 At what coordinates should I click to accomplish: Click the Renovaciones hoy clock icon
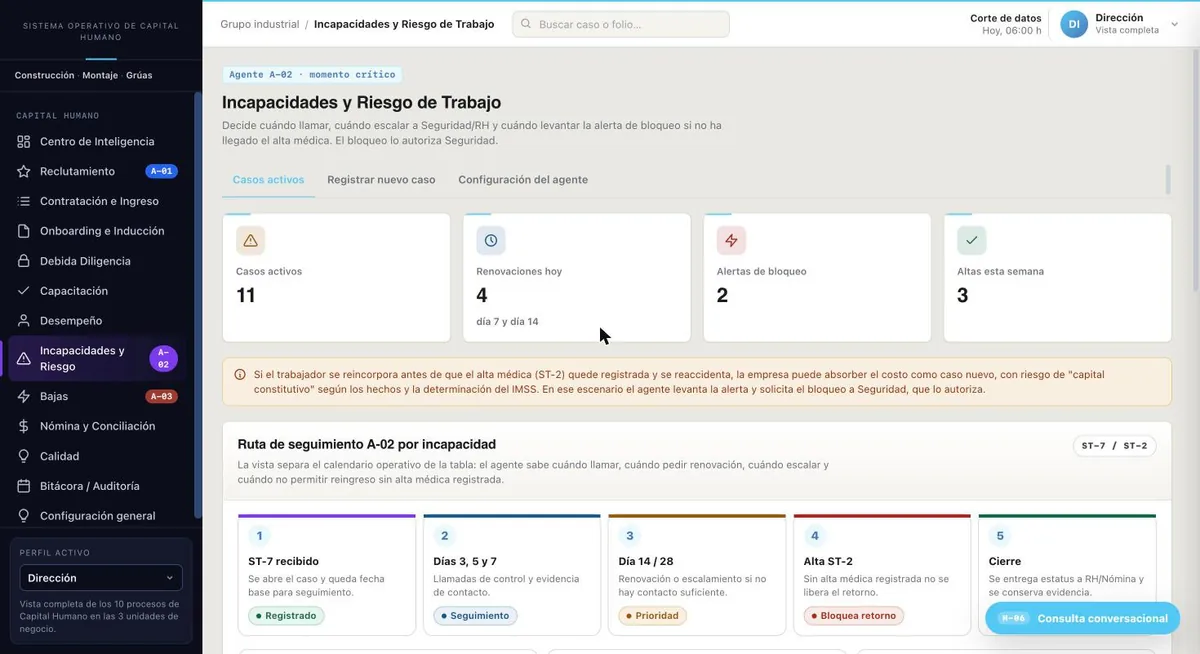click(x=491, y=241)
